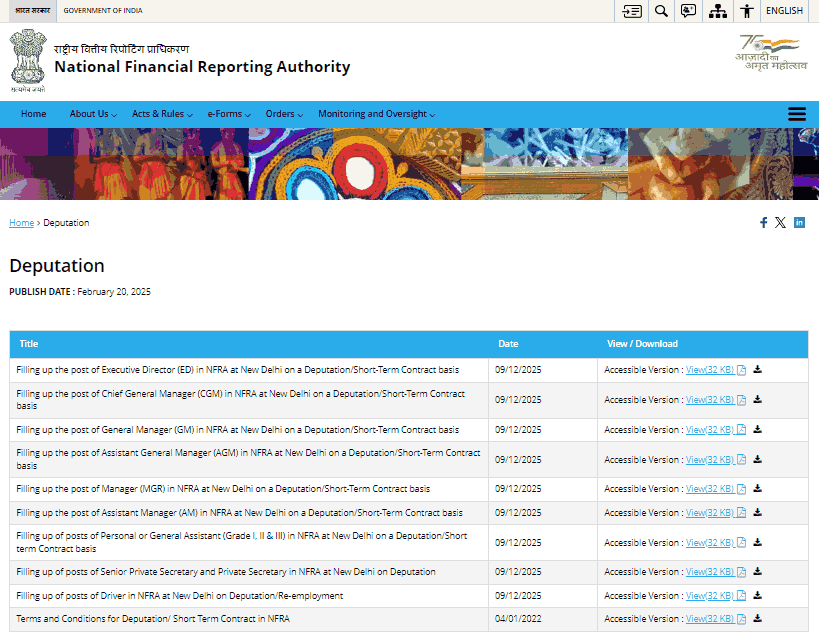The height and width of the screenshot is (637, 819).
Task: Open the search magnifier icon
Action: coord(661,11)
